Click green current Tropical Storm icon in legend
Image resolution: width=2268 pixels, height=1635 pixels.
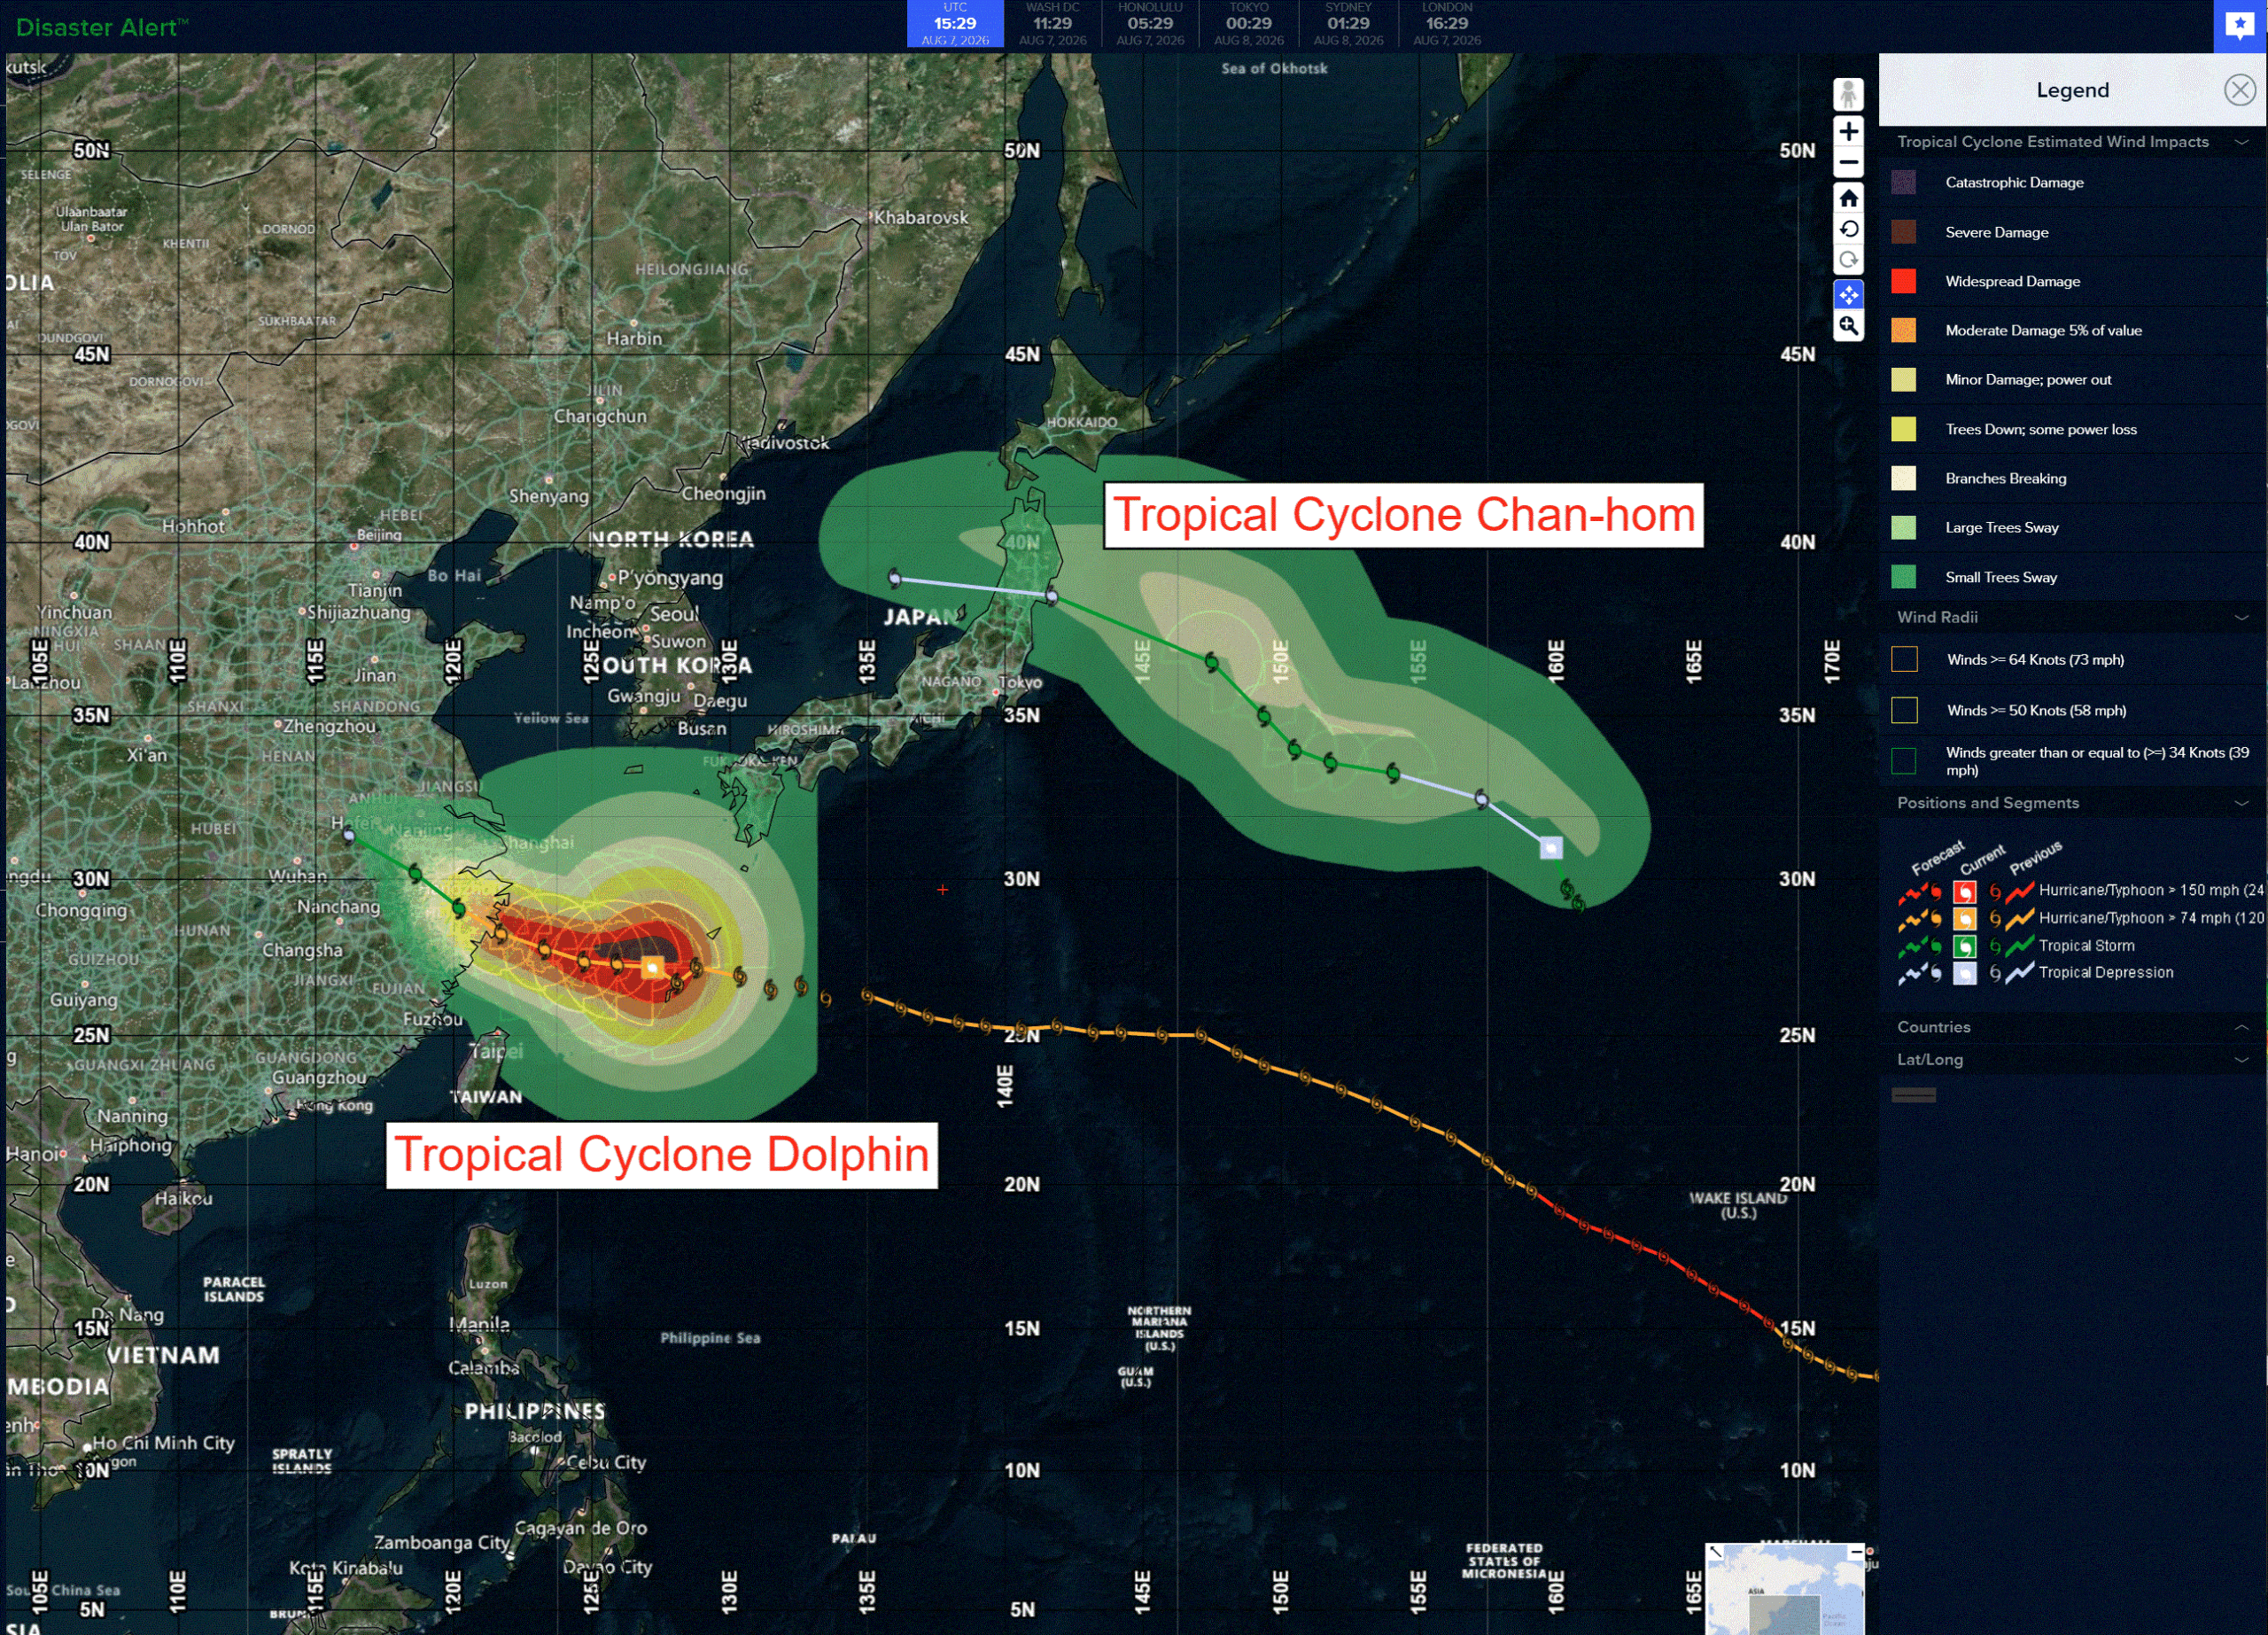(1964, 946)
